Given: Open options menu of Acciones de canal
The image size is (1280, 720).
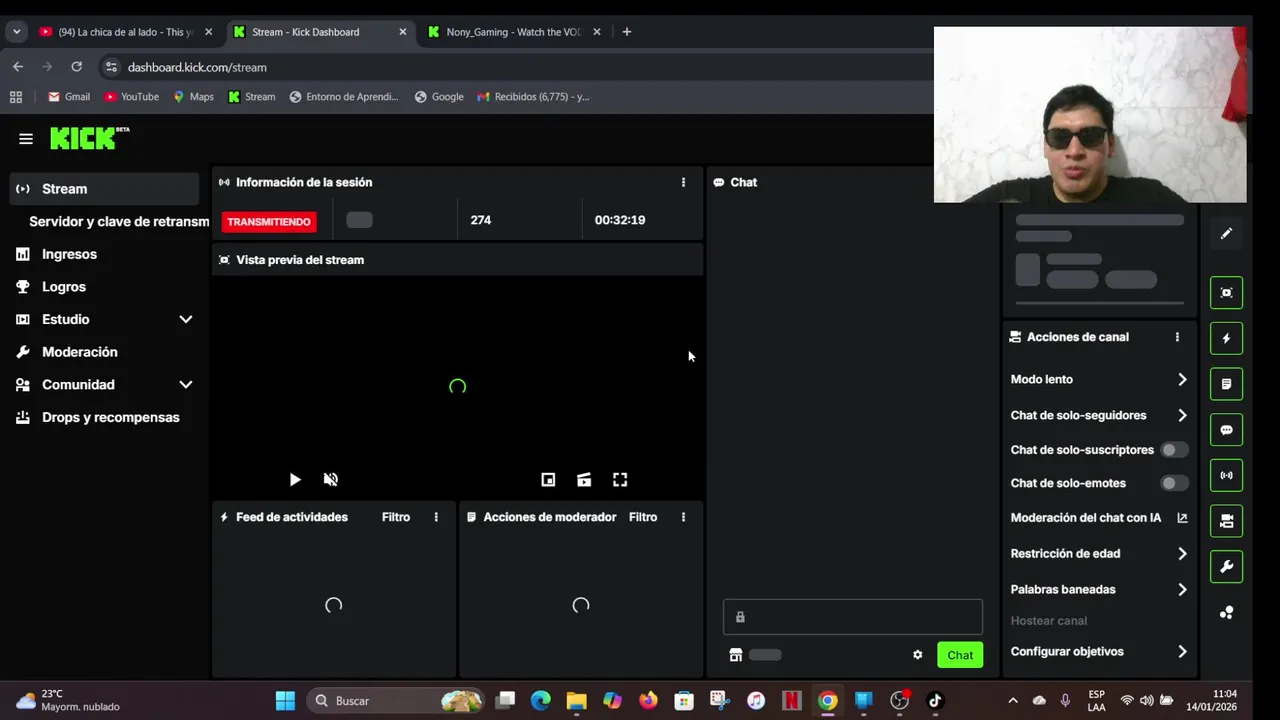Looking at the screenshot, I should point(1177,337).
